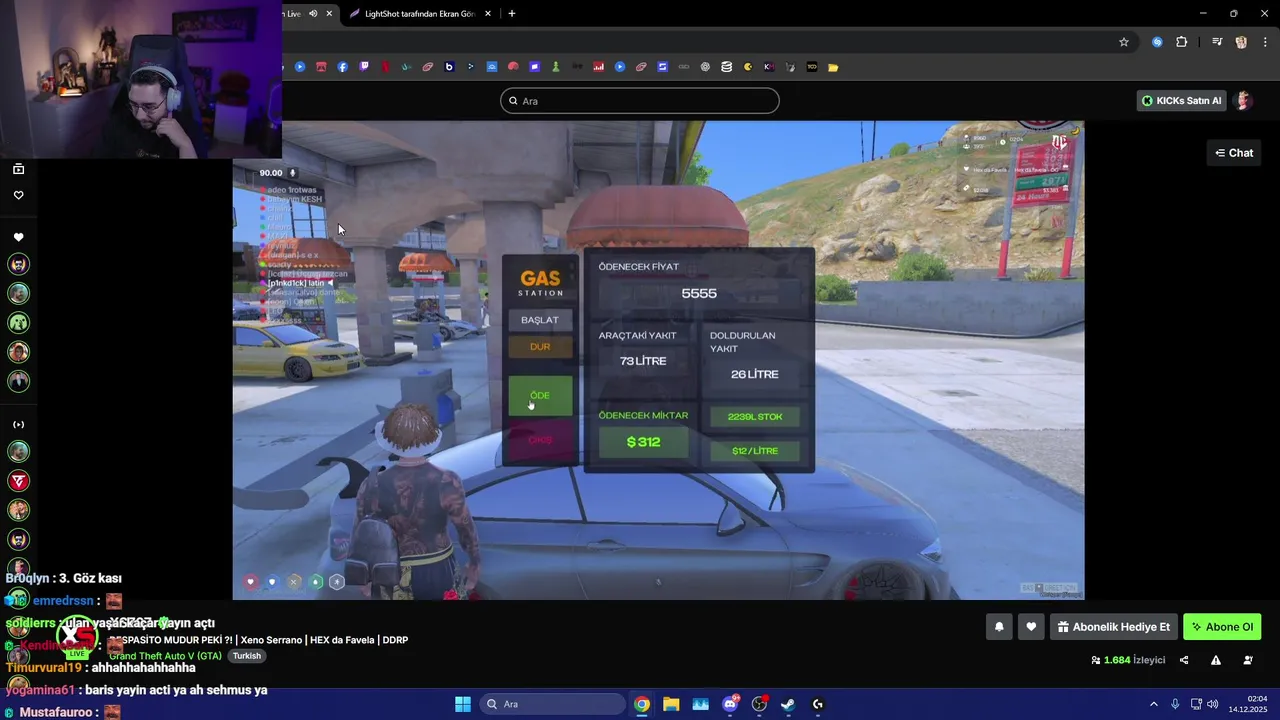1280x720 pixels.
Task: Click the Facebook bookmark icon
Action: (343, 67)
